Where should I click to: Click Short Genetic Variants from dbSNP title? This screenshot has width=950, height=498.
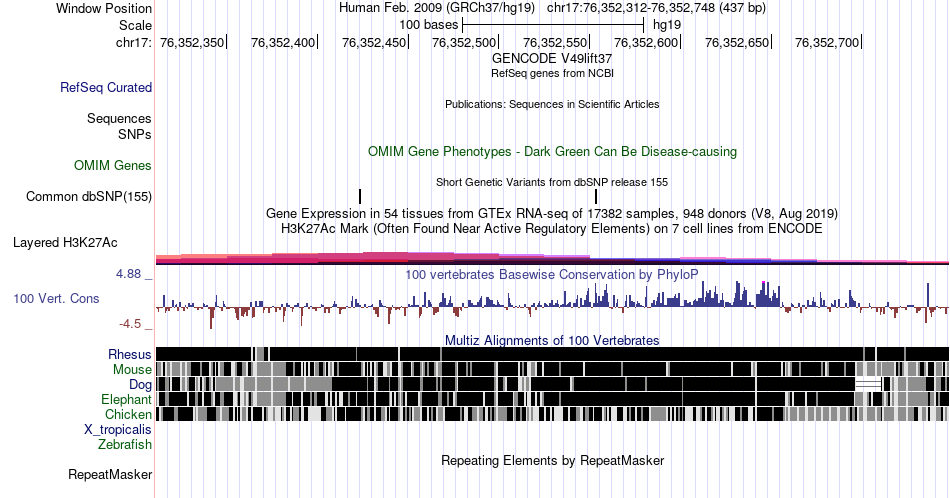(552, 182)
